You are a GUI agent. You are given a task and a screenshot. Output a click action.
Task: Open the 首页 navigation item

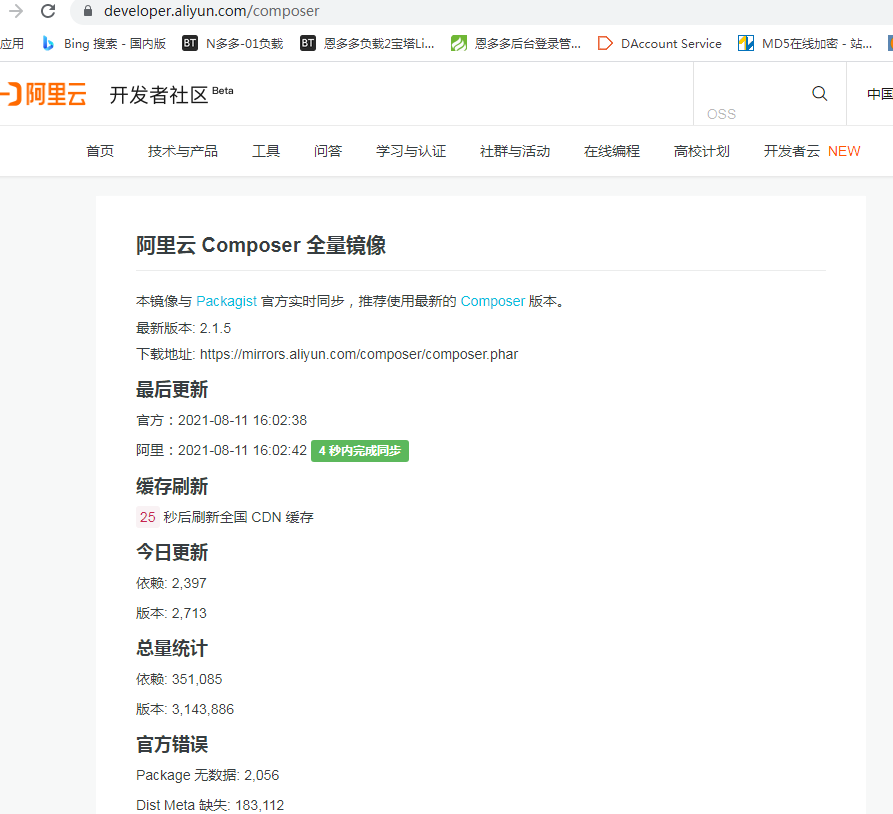click(x=100, y=151)
